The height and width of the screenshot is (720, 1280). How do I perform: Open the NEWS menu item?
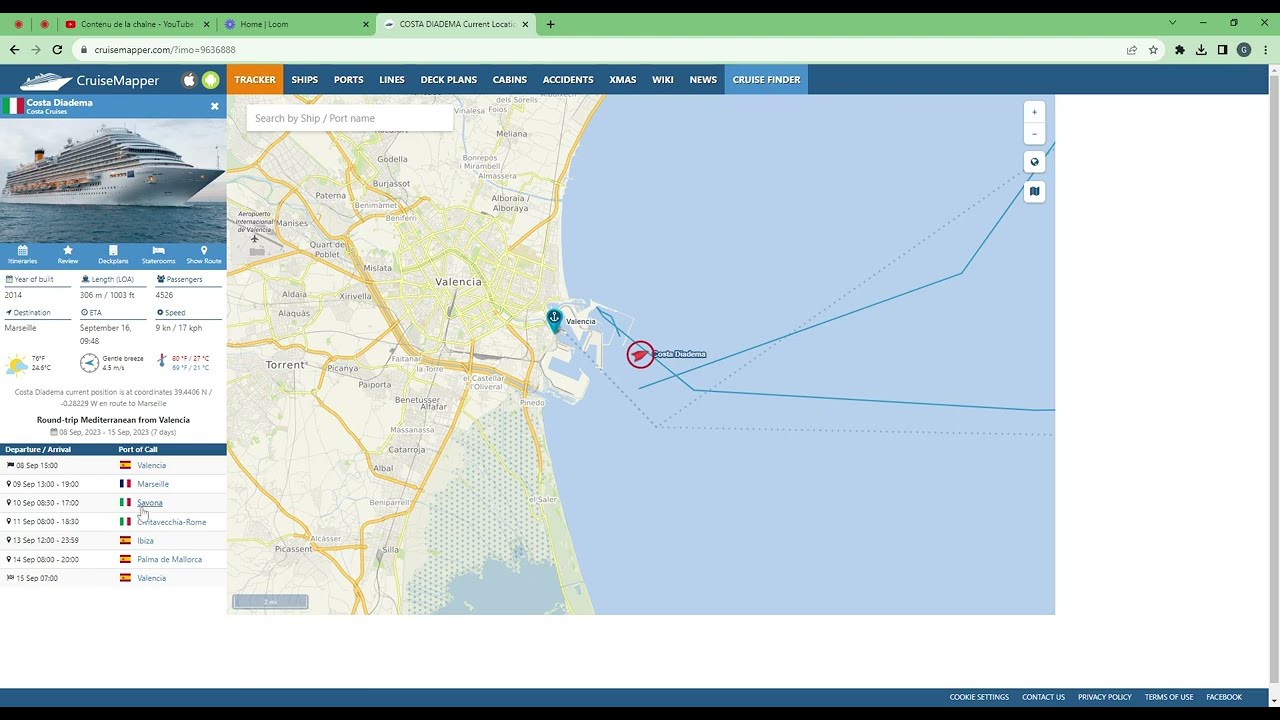[x=703, y=80]
